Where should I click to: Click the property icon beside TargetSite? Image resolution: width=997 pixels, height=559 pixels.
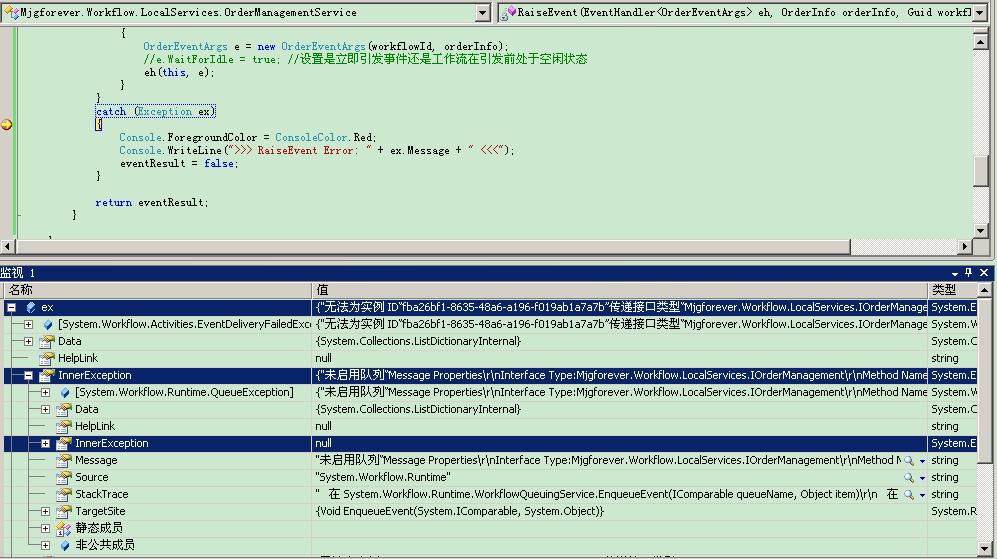click(65, 511)
